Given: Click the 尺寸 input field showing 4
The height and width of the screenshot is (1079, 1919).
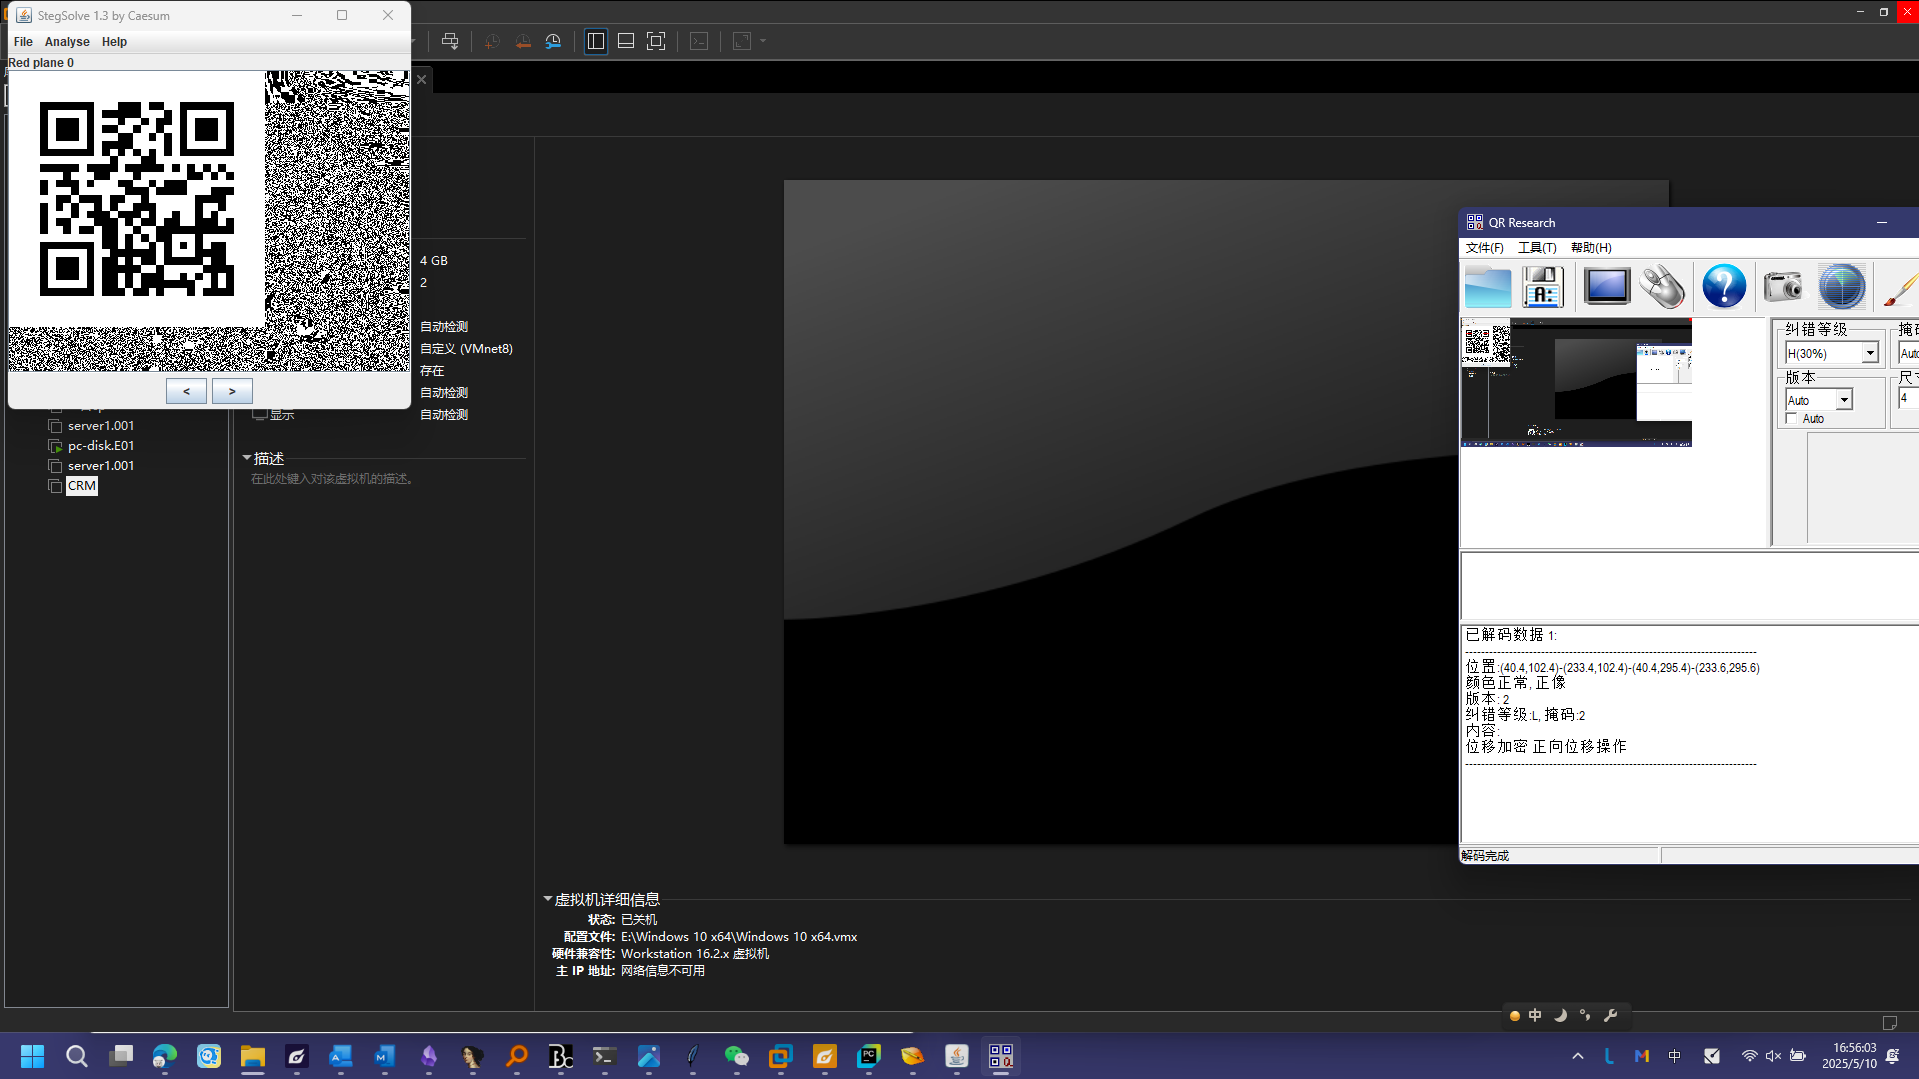Looking at the screenshot, I should click(x=1908, y=398).
